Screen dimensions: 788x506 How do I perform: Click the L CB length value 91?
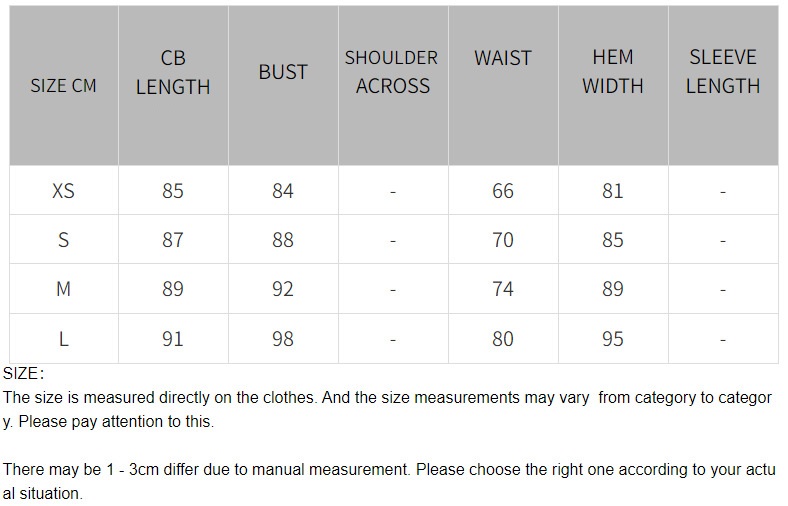173,339
